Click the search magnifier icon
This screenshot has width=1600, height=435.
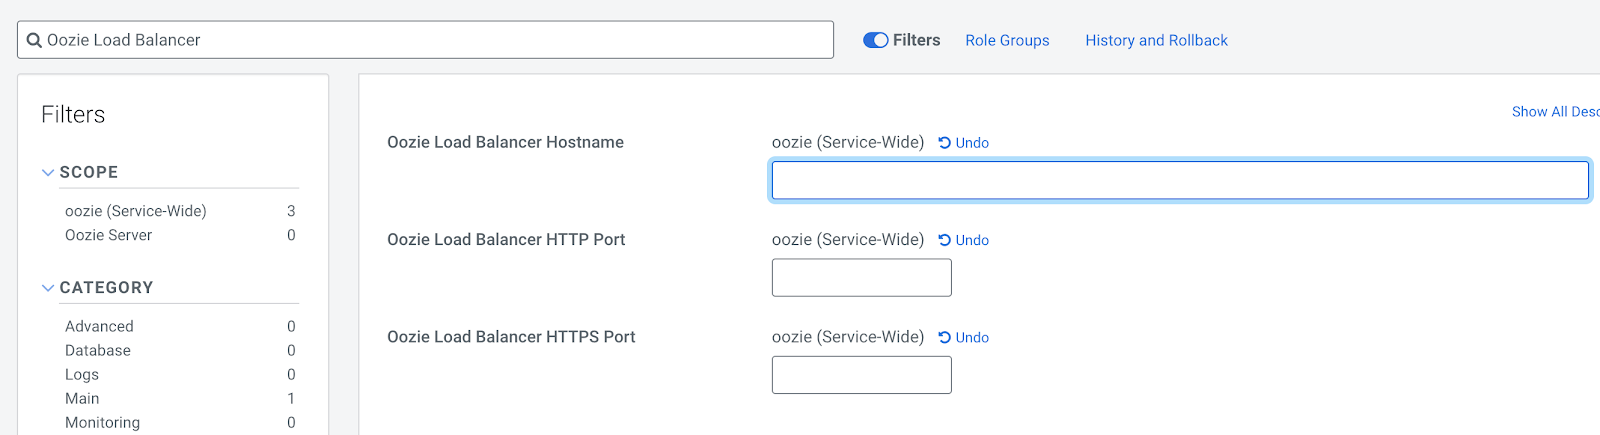[x=34, y=40]
